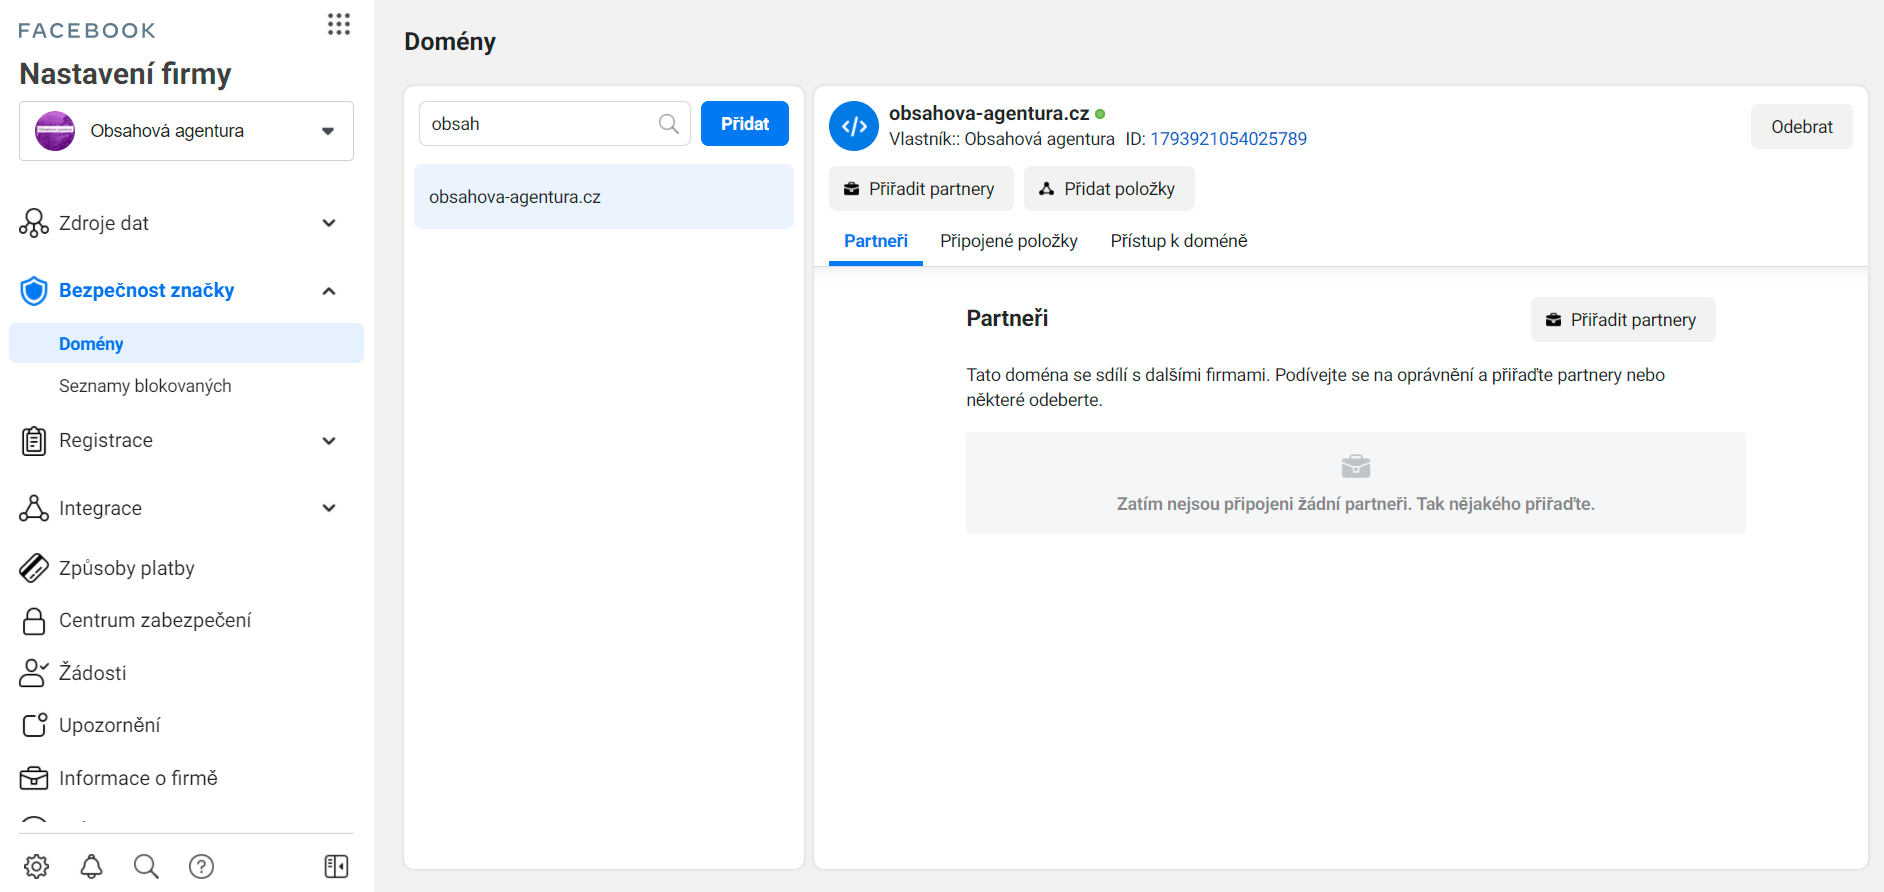Click the Zdroje dat label
Screen dimensions: 1884x892
pos(104,223)
